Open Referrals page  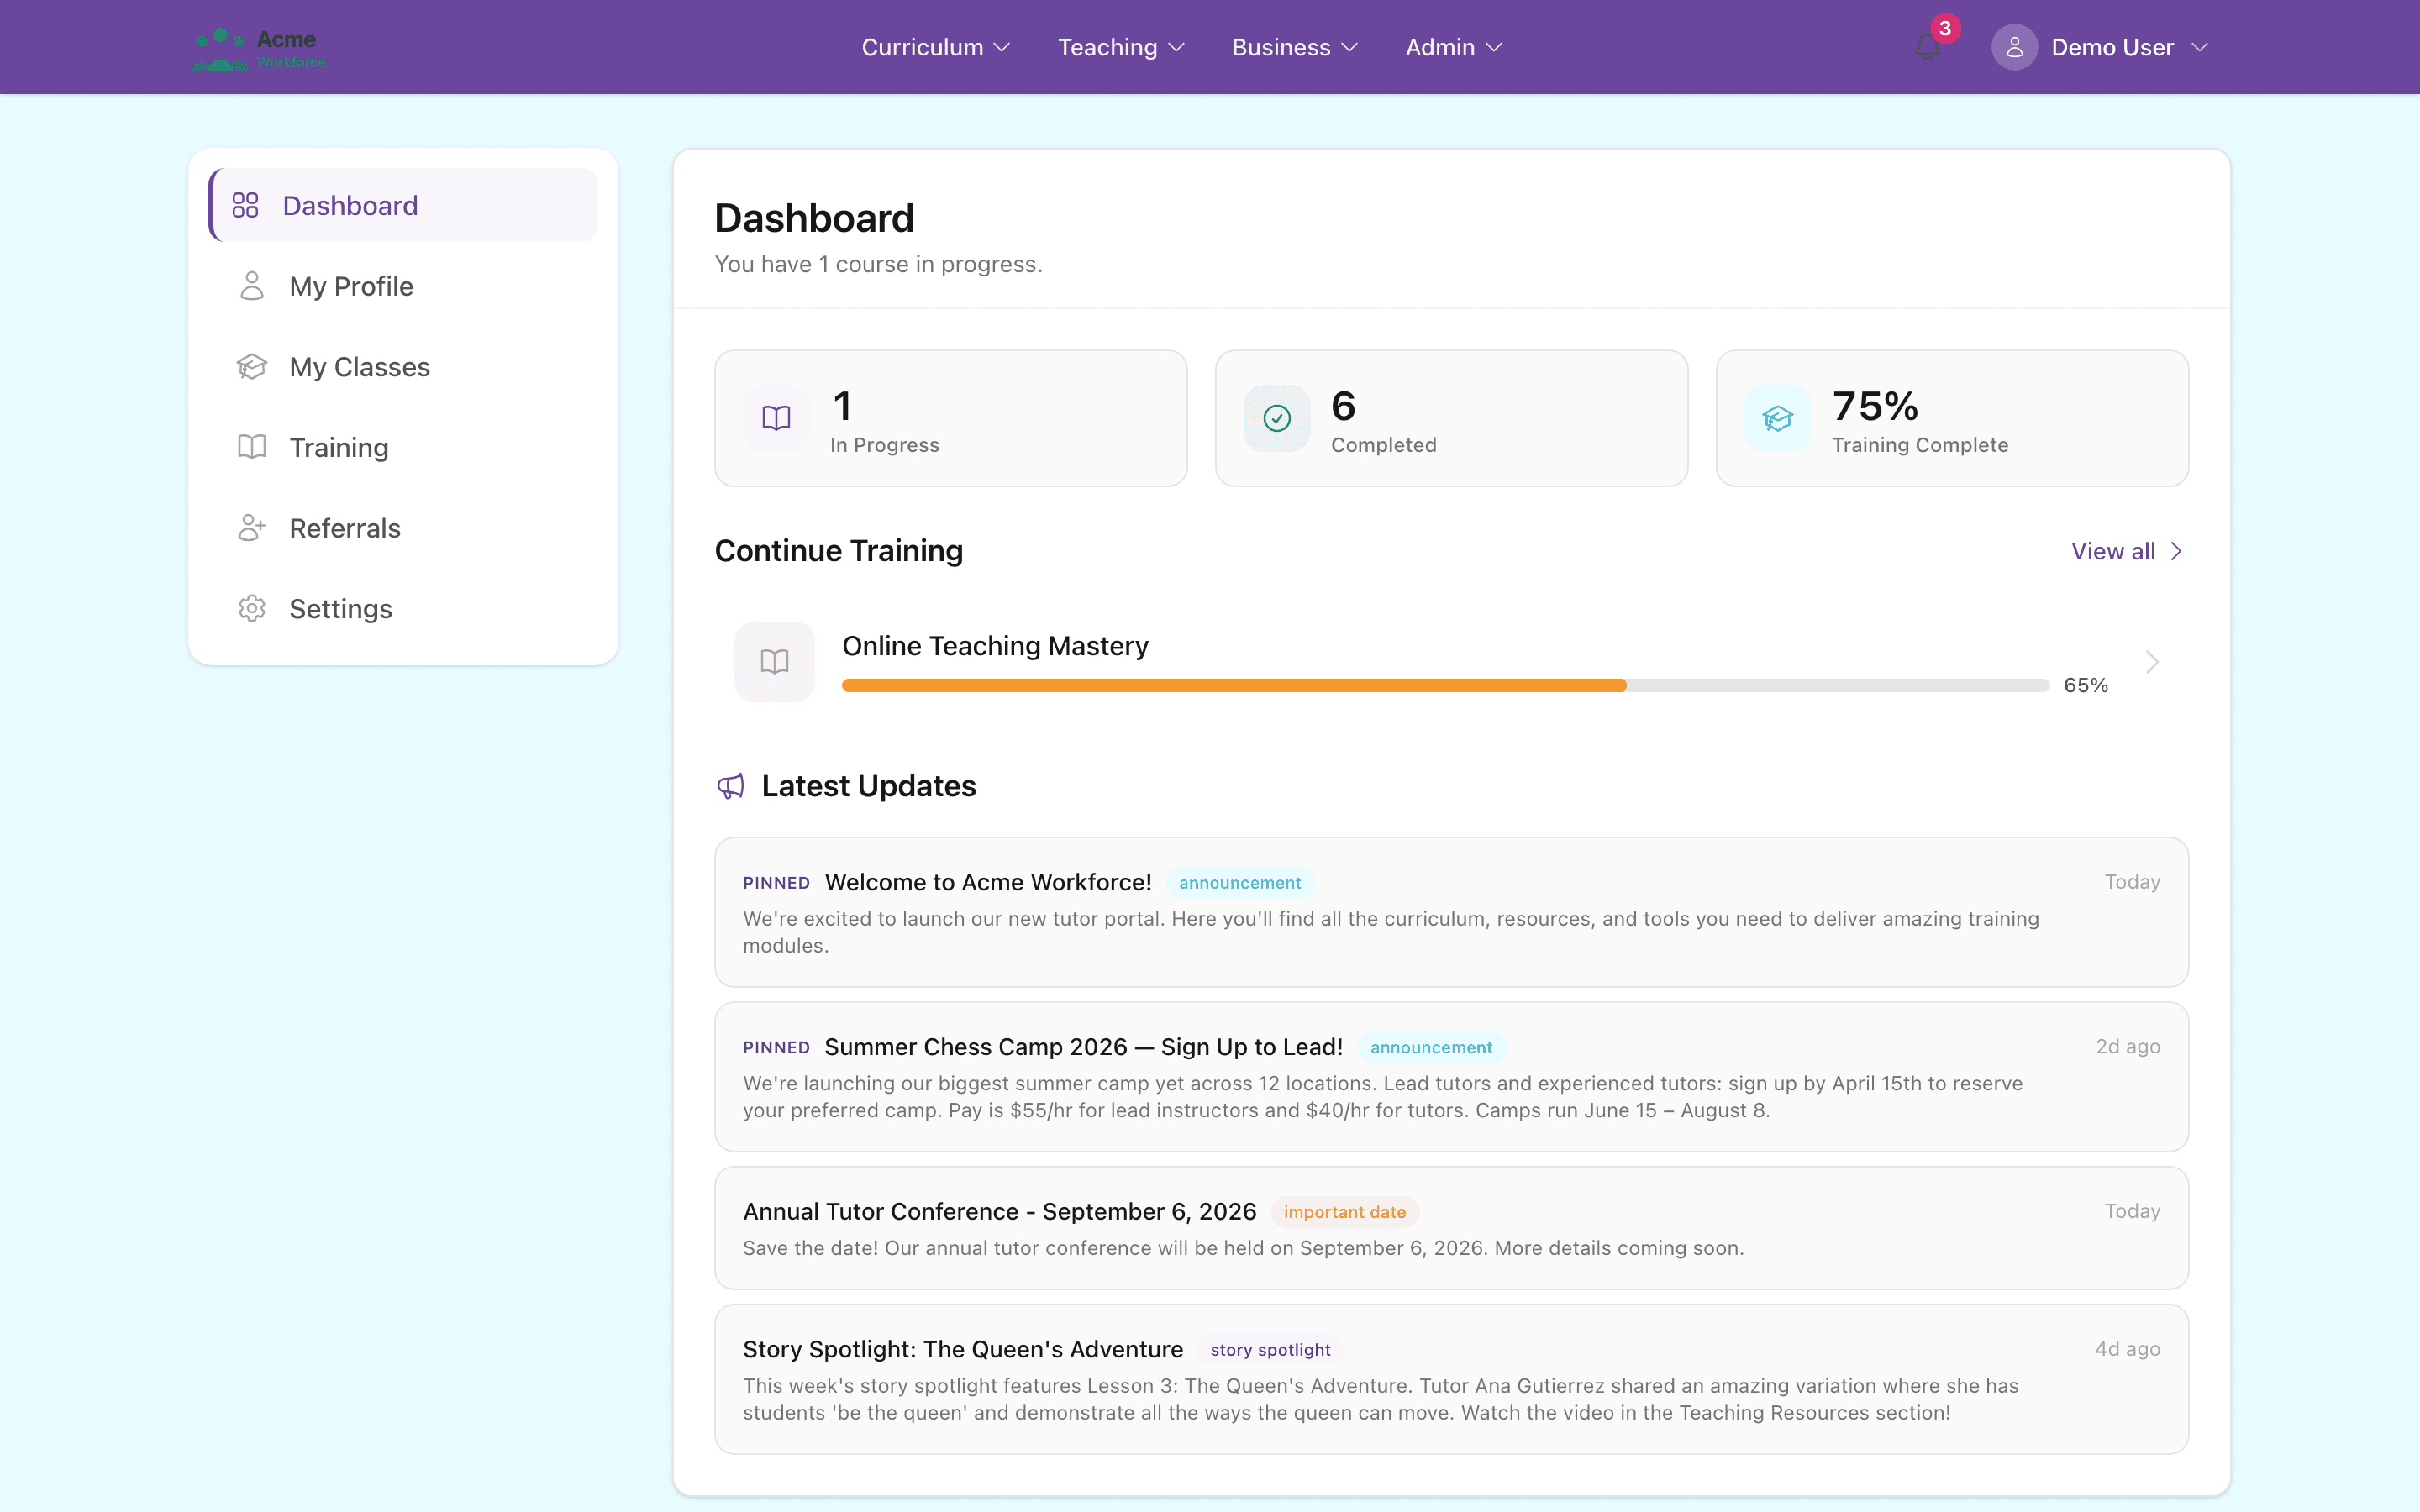click(x=404, y=528)
